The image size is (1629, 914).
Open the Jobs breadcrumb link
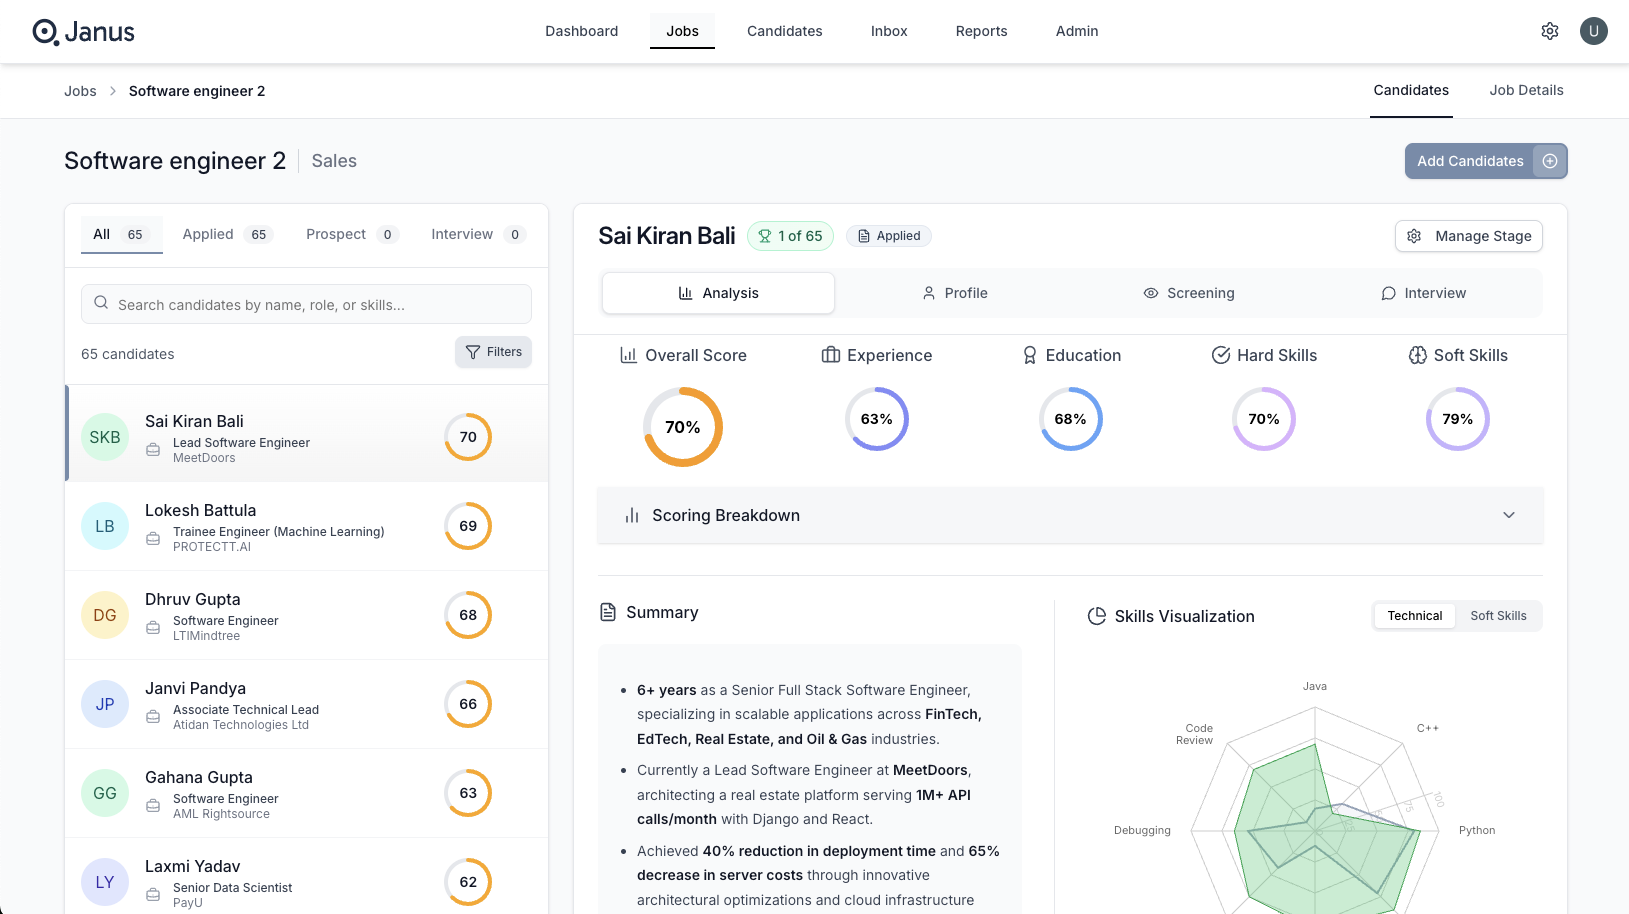(x=80, y=90)
